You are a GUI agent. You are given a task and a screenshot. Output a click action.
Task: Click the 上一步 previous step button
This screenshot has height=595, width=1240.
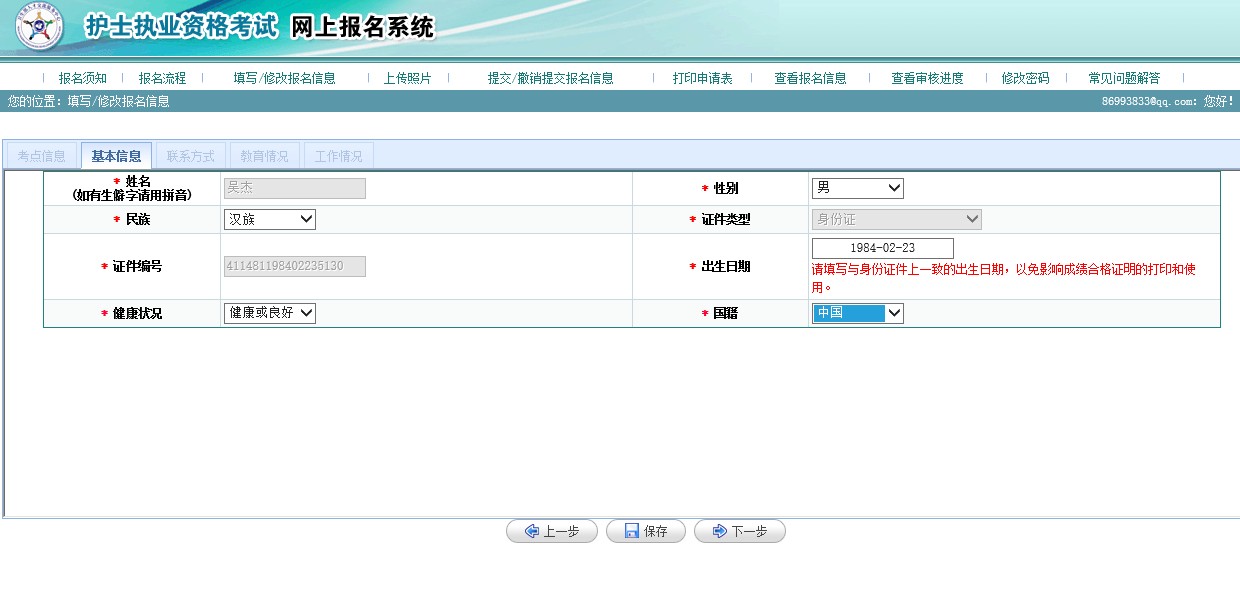(551, 532)
